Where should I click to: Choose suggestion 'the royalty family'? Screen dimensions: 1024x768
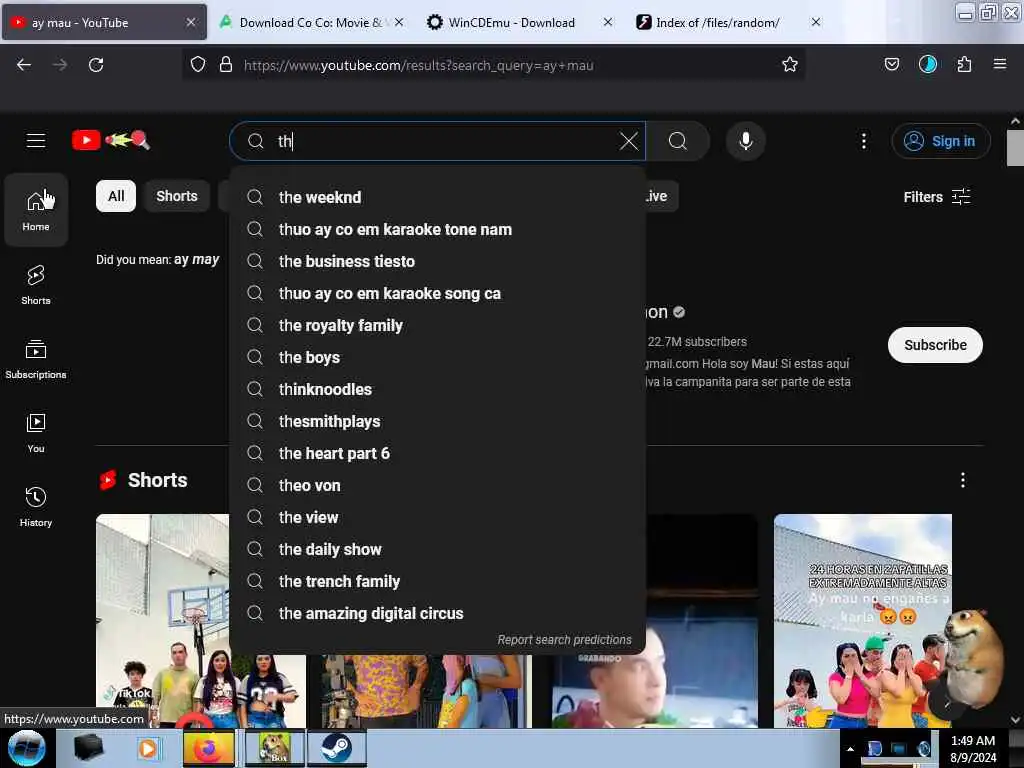[438, 325]
